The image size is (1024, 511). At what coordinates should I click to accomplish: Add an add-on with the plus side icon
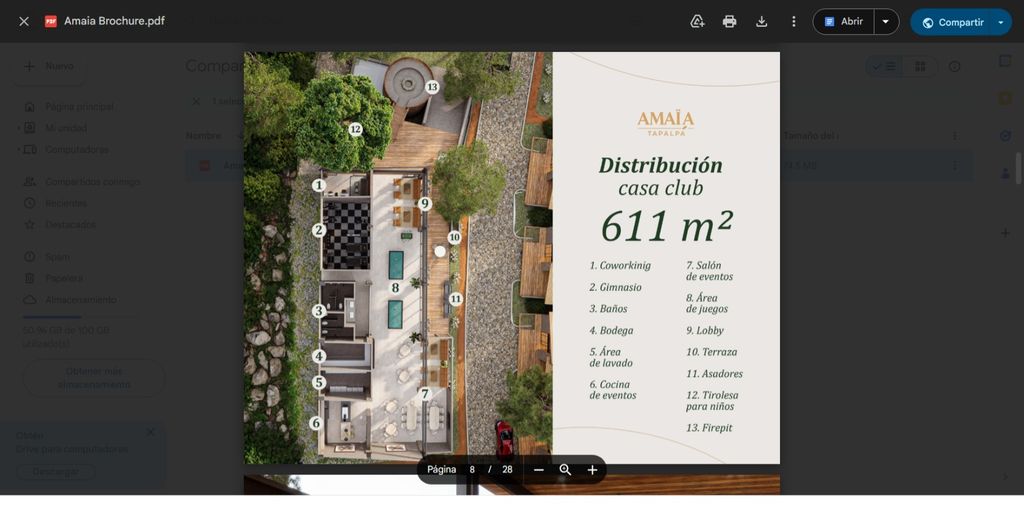pos(1005,233)
